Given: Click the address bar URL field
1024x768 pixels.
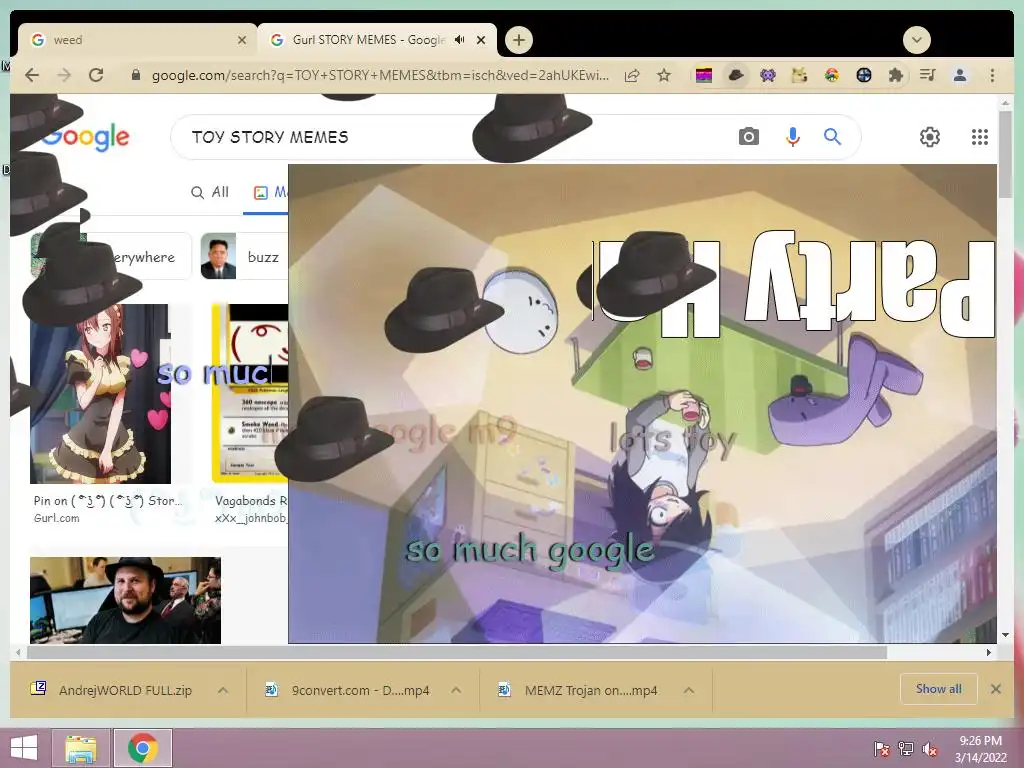Looking at the screenshot, I should tap(380, 76).
